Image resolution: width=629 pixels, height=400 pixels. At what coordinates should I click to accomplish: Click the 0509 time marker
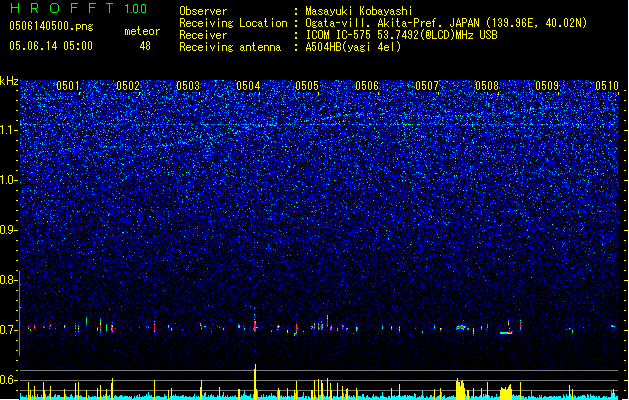(x=547, y=86)
